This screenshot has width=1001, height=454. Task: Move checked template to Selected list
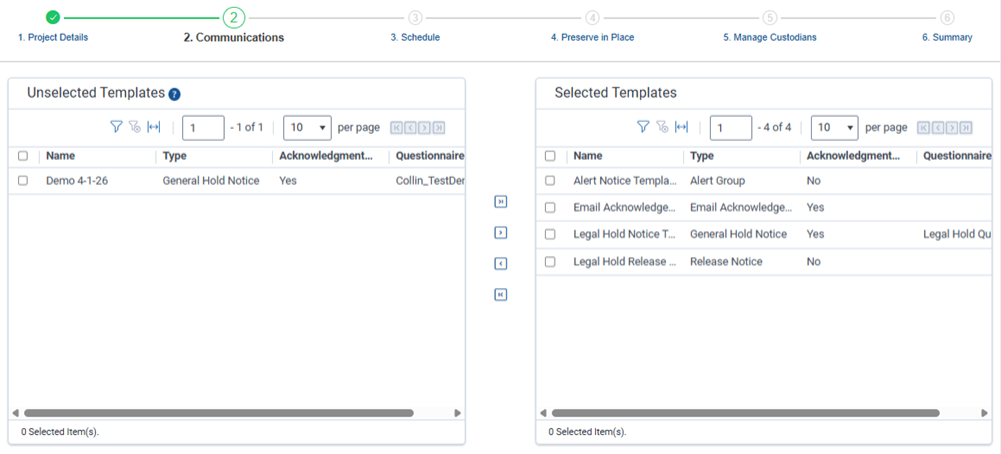coord(500,232)
